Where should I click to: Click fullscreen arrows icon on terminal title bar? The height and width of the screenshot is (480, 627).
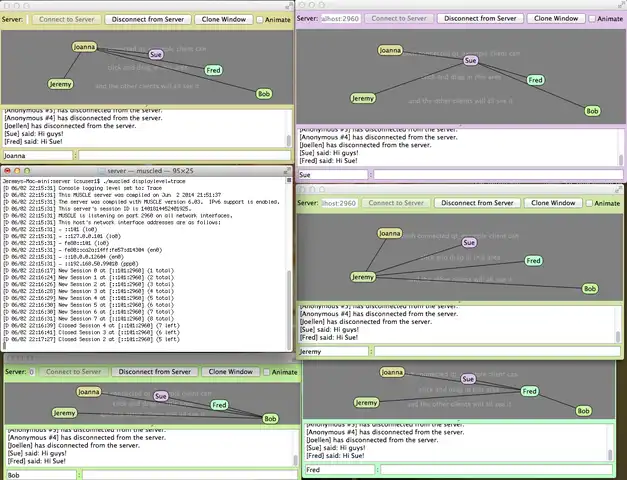coord(287,171)
